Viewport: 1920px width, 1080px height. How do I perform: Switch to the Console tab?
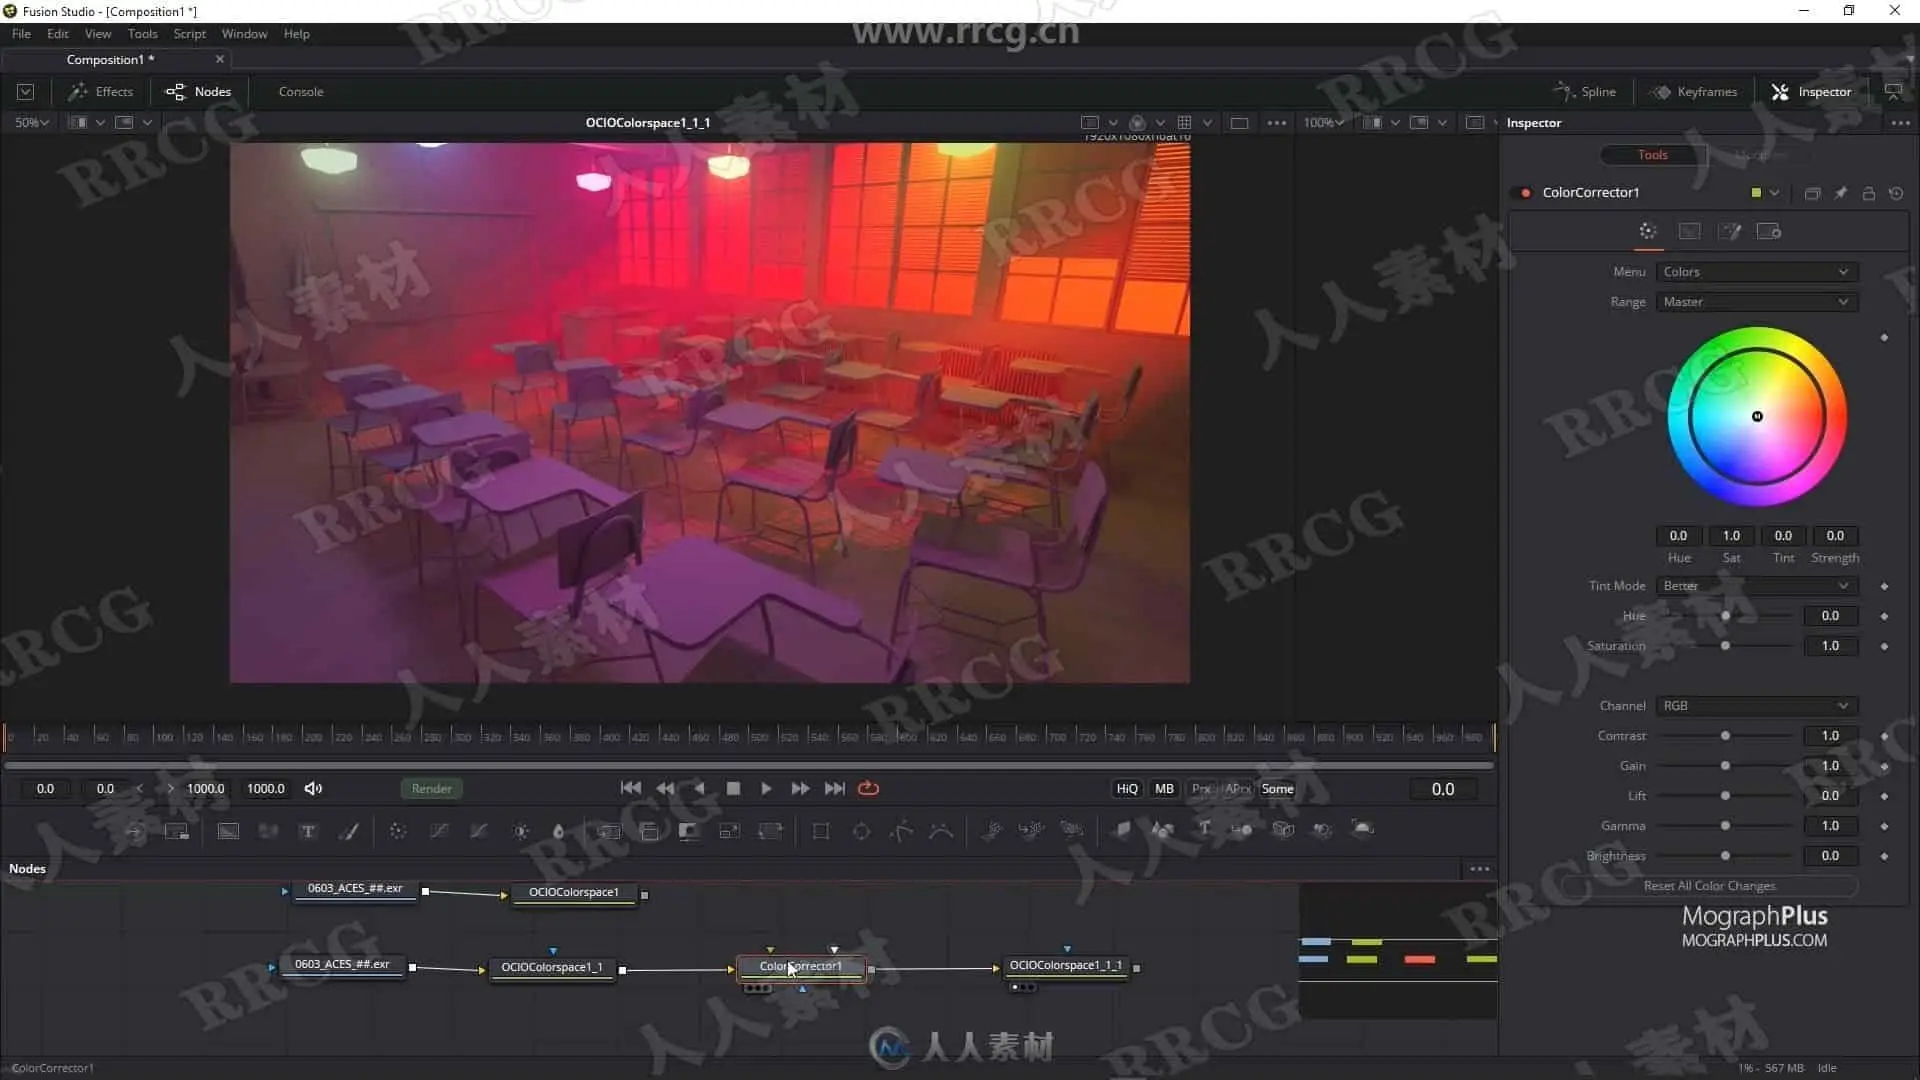point(300,91)
